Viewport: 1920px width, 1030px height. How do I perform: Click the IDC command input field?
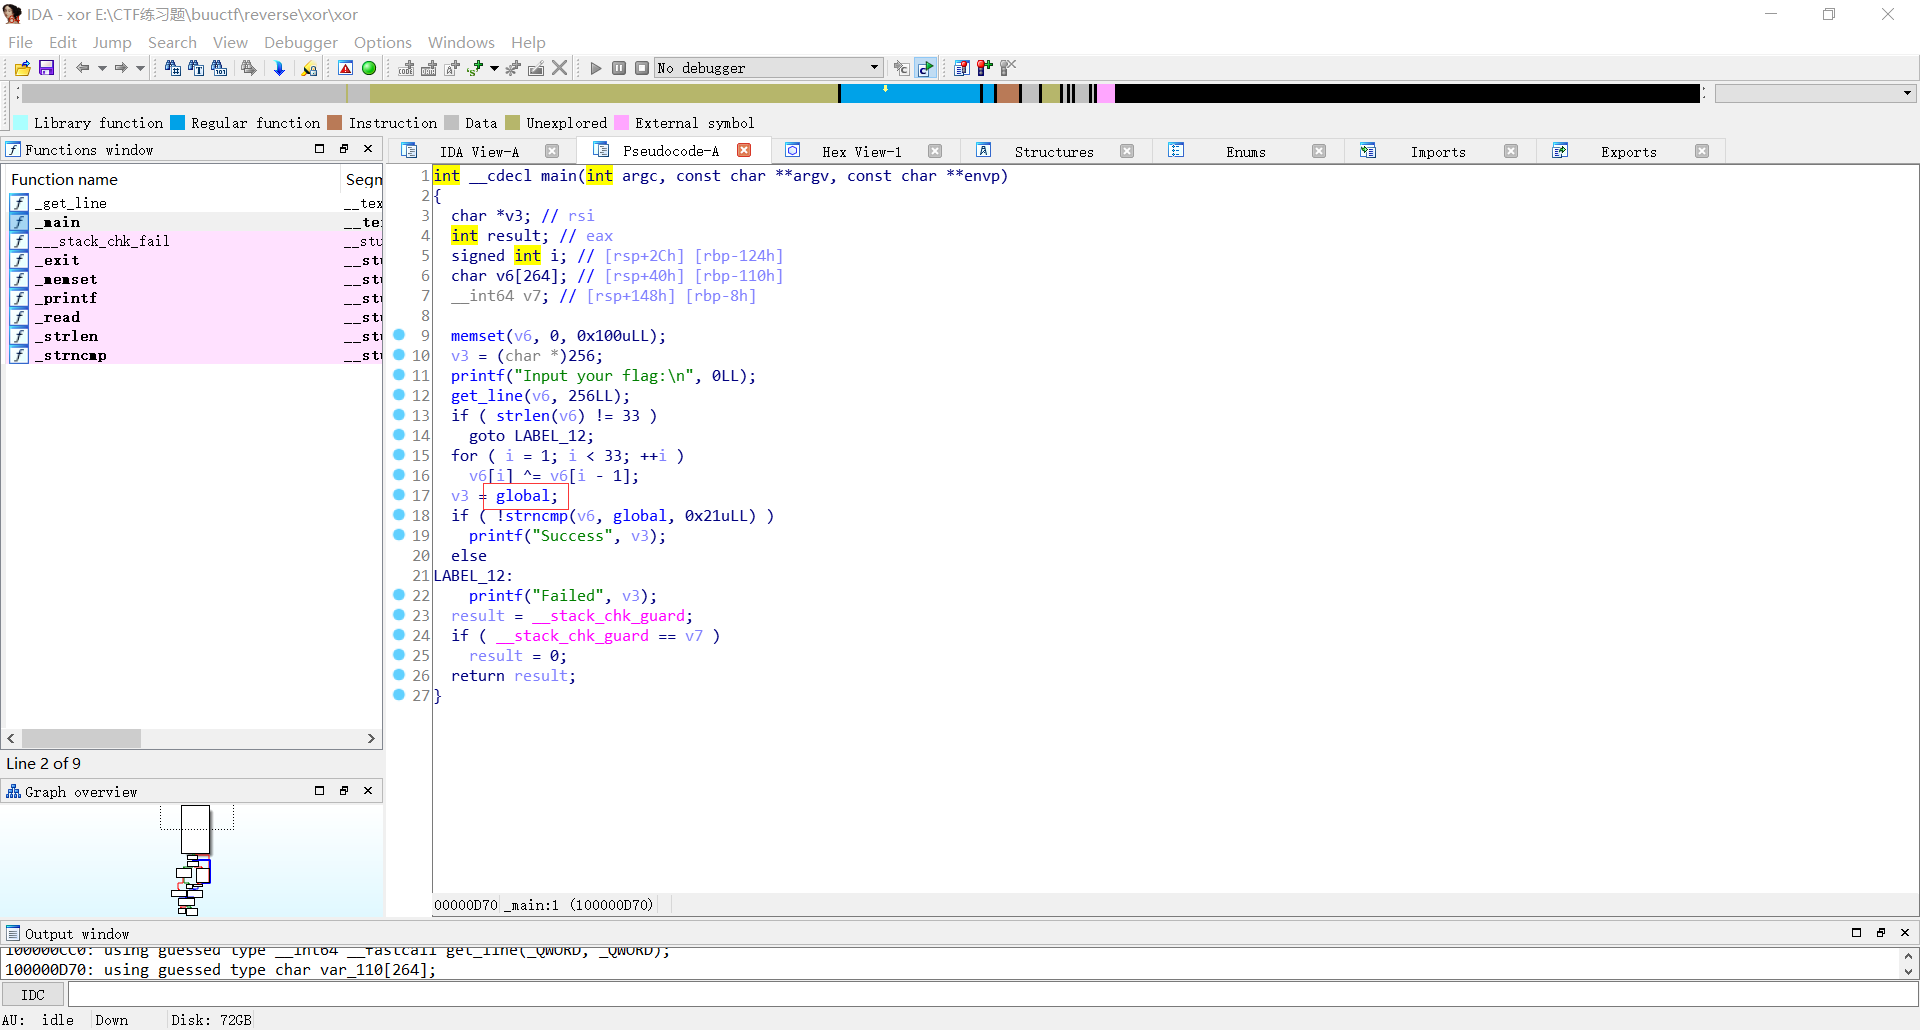click(x=992, y=994)
